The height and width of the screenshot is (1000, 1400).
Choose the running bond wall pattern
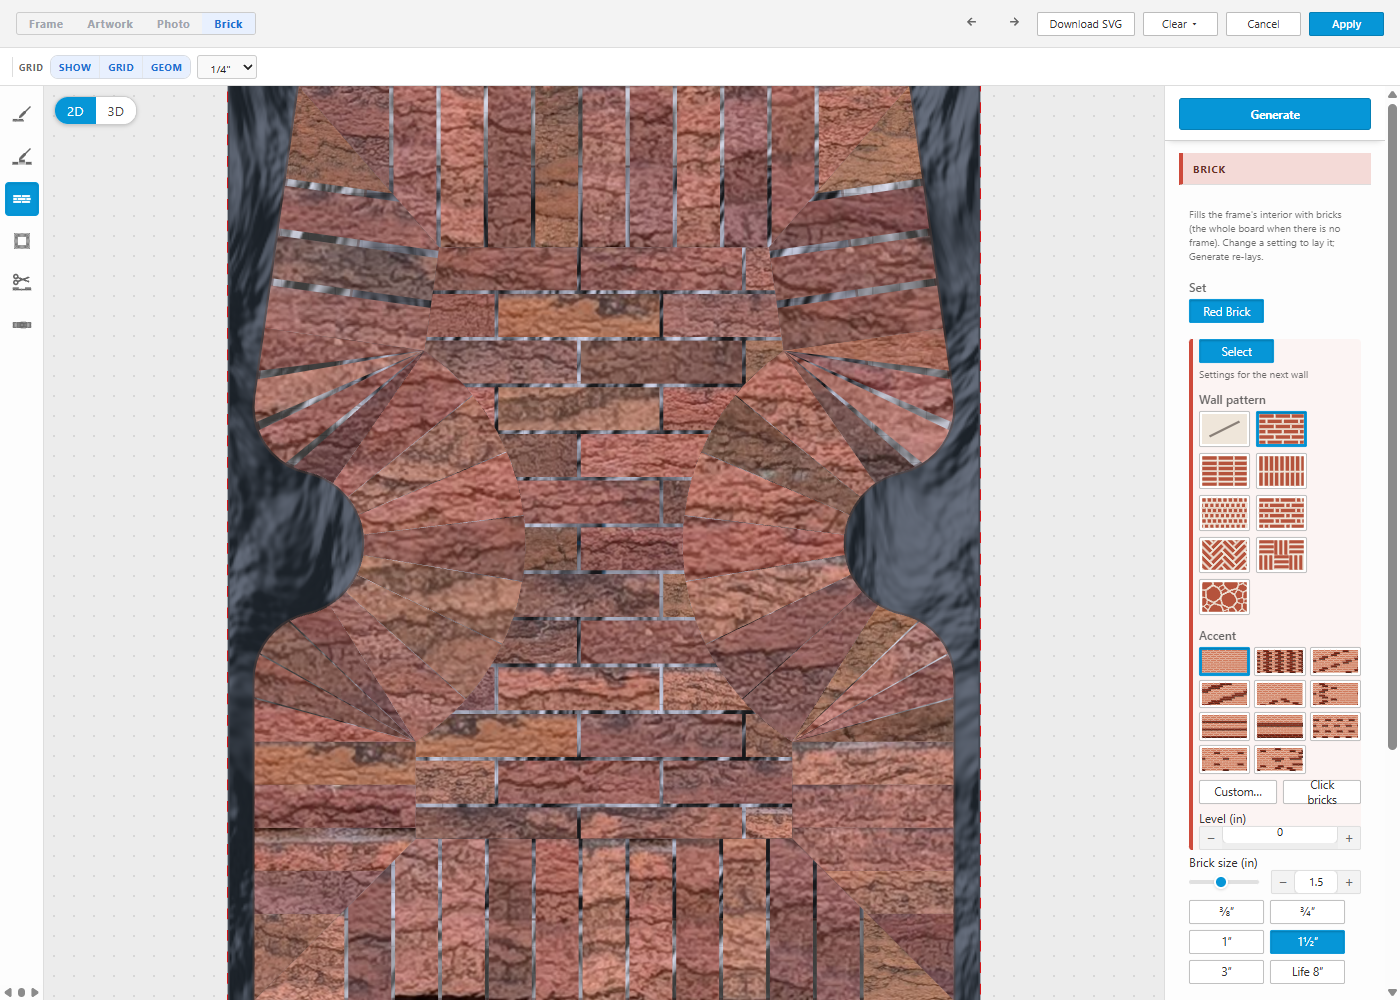point(1281,429)
